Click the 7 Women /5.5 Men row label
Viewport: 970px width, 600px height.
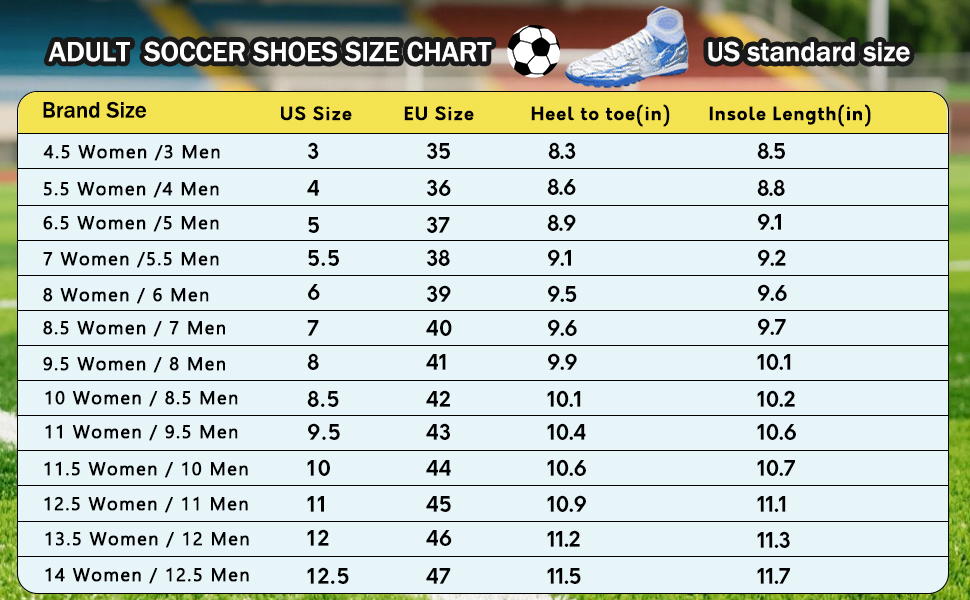pos(131,259)
